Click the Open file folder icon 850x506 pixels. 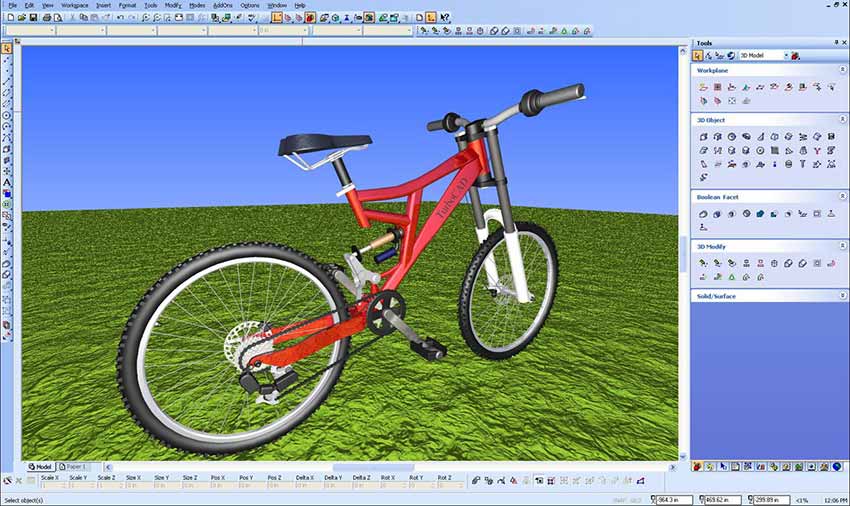tap(20, 17)
